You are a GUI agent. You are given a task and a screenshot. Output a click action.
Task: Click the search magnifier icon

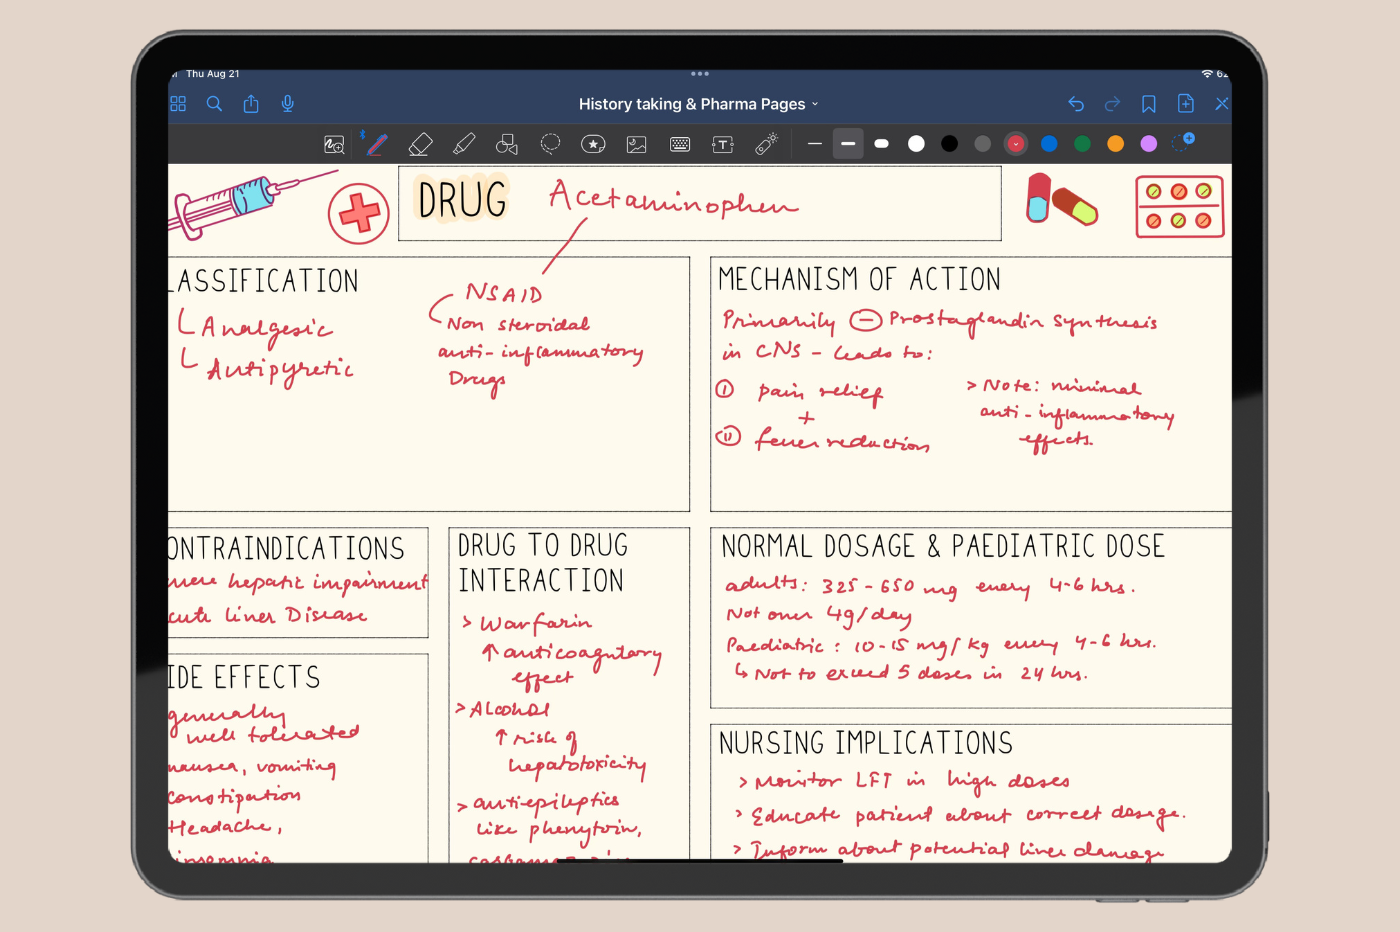[214, 104]
